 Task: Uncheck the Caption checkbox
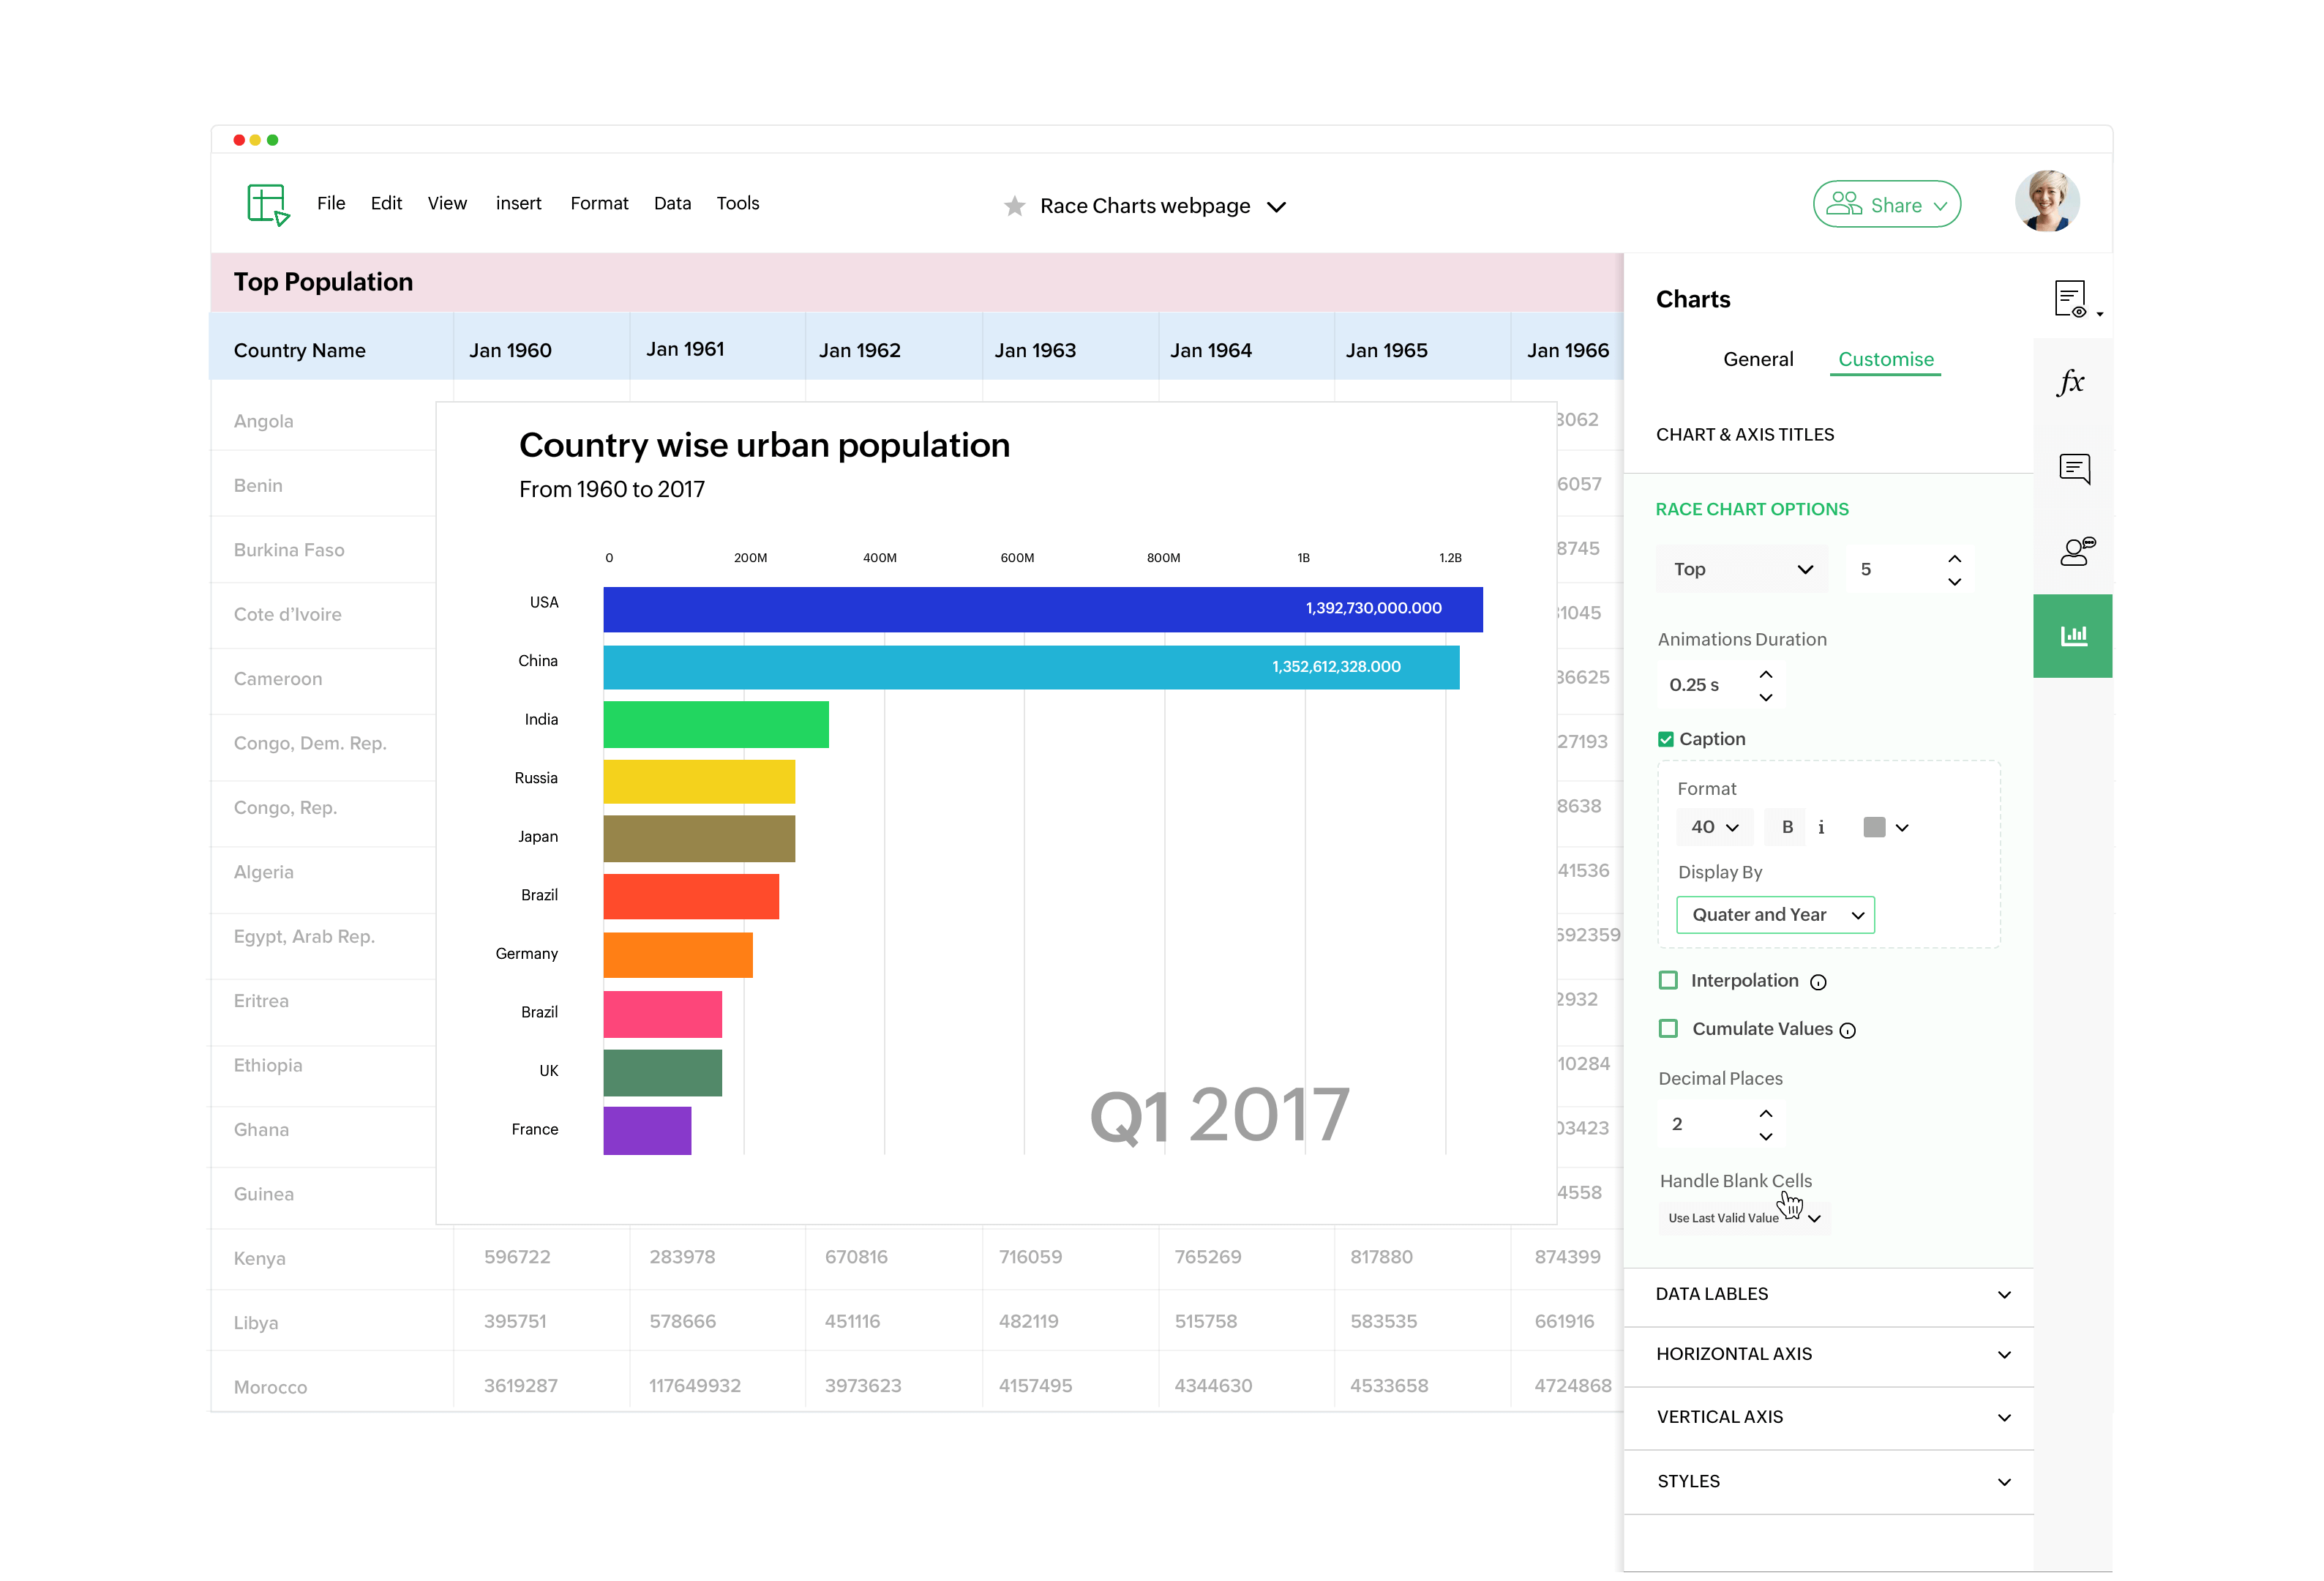click(1666, 738)
